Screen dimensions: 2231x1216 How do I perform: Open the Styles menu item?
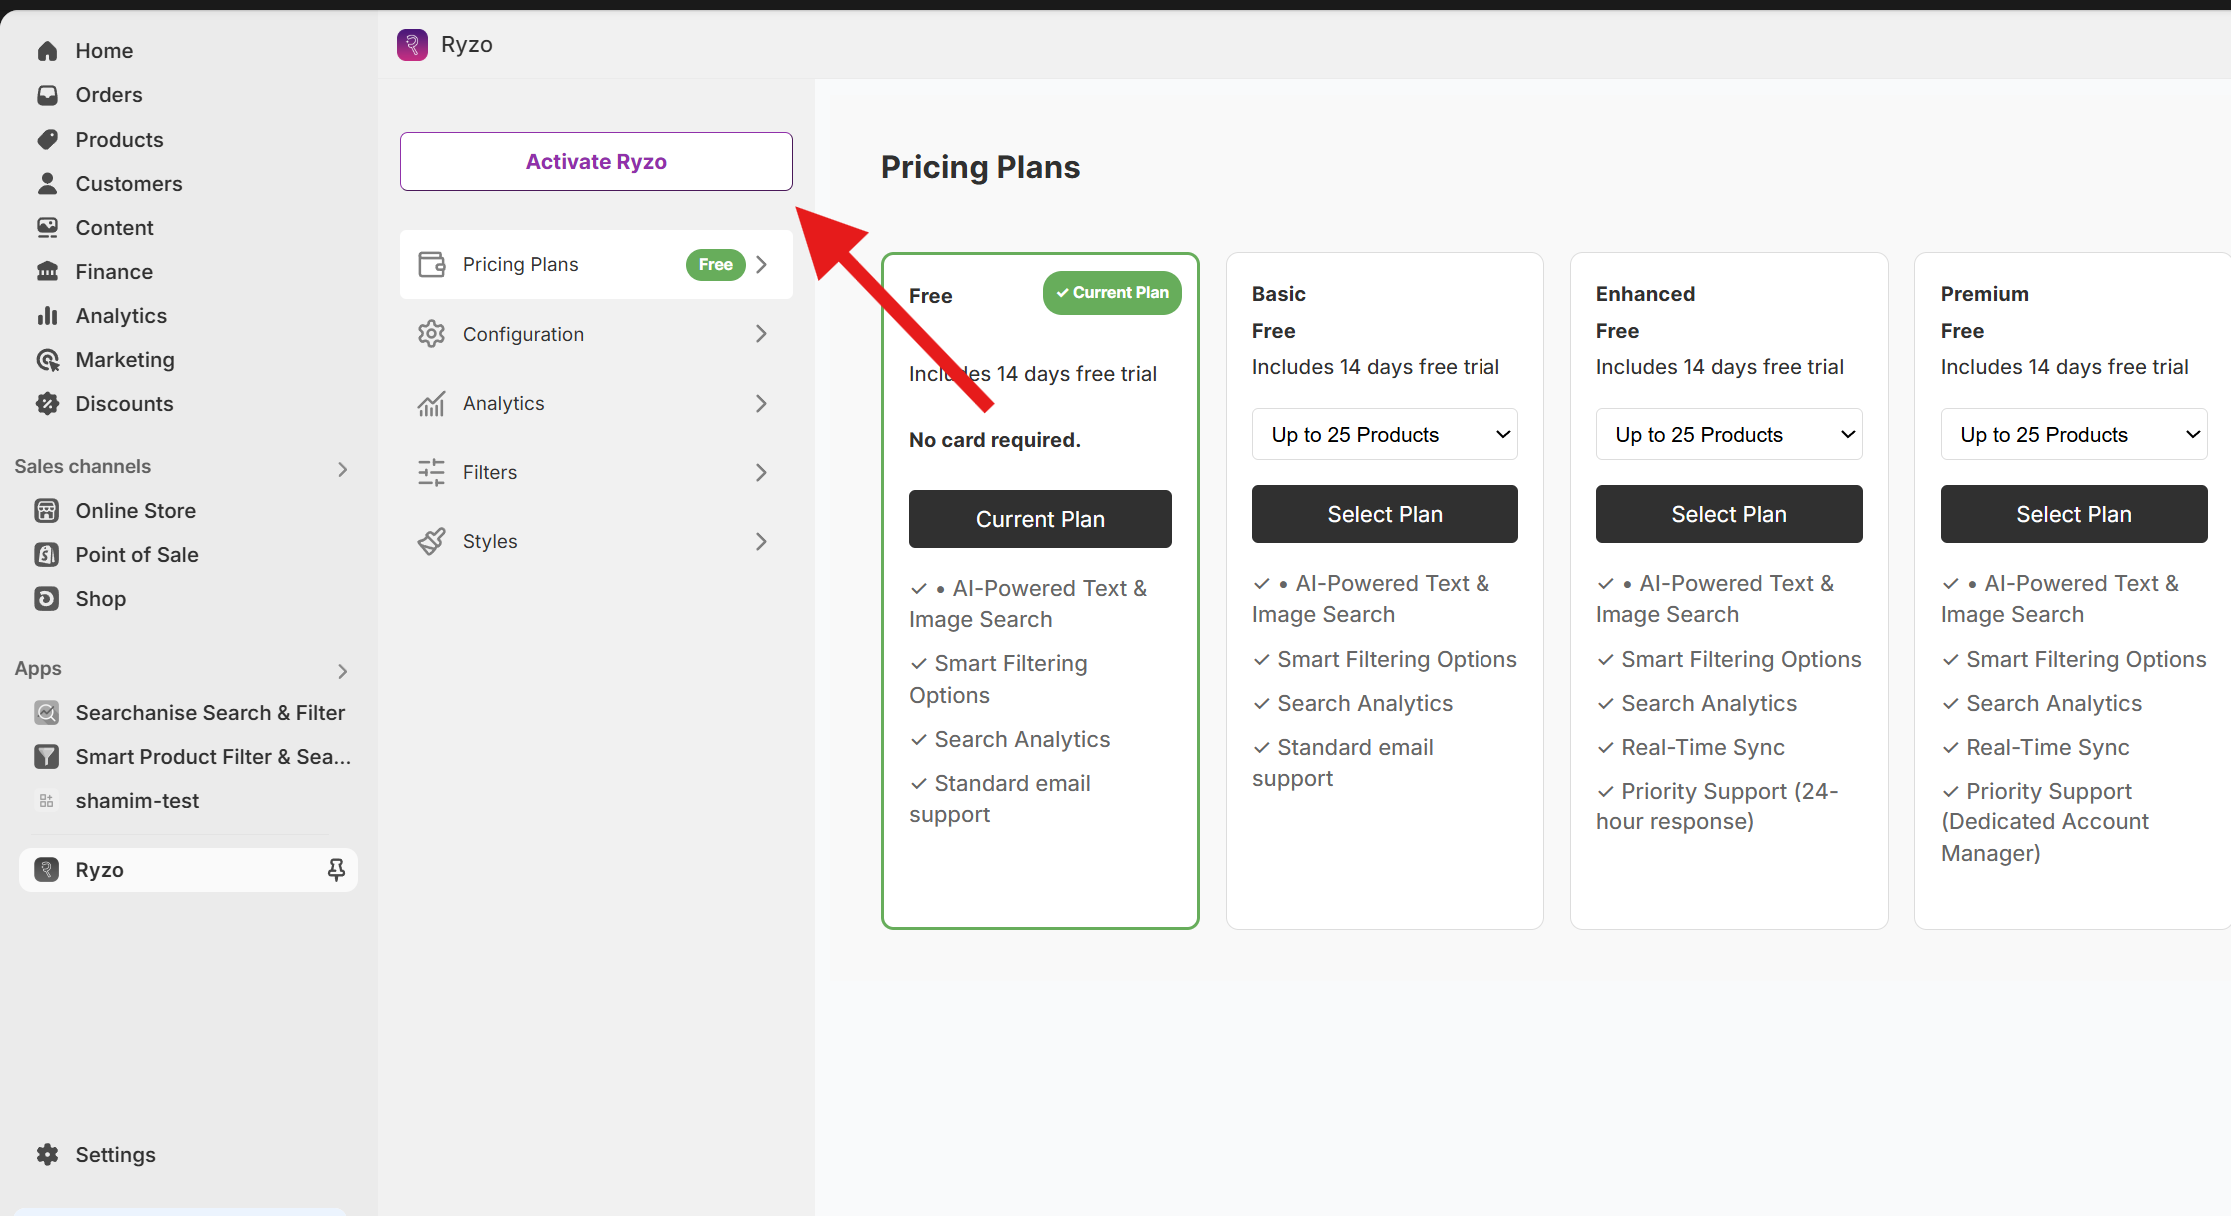point(596,541)
